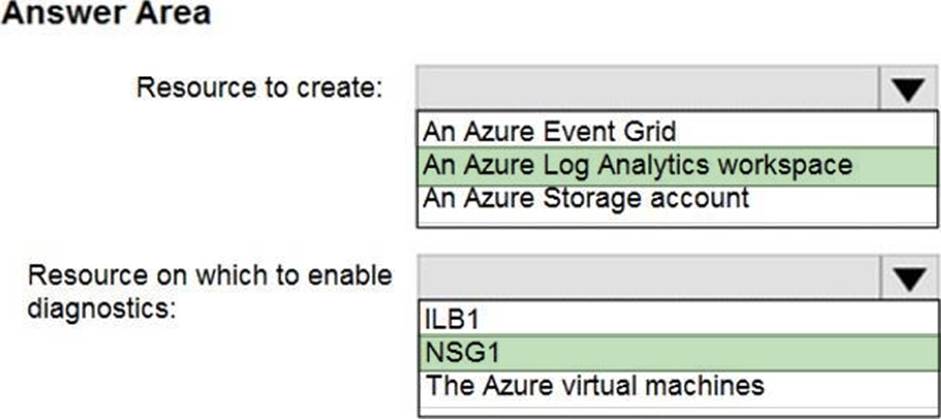Click the Resource on which to enable label

pos(210,275)
